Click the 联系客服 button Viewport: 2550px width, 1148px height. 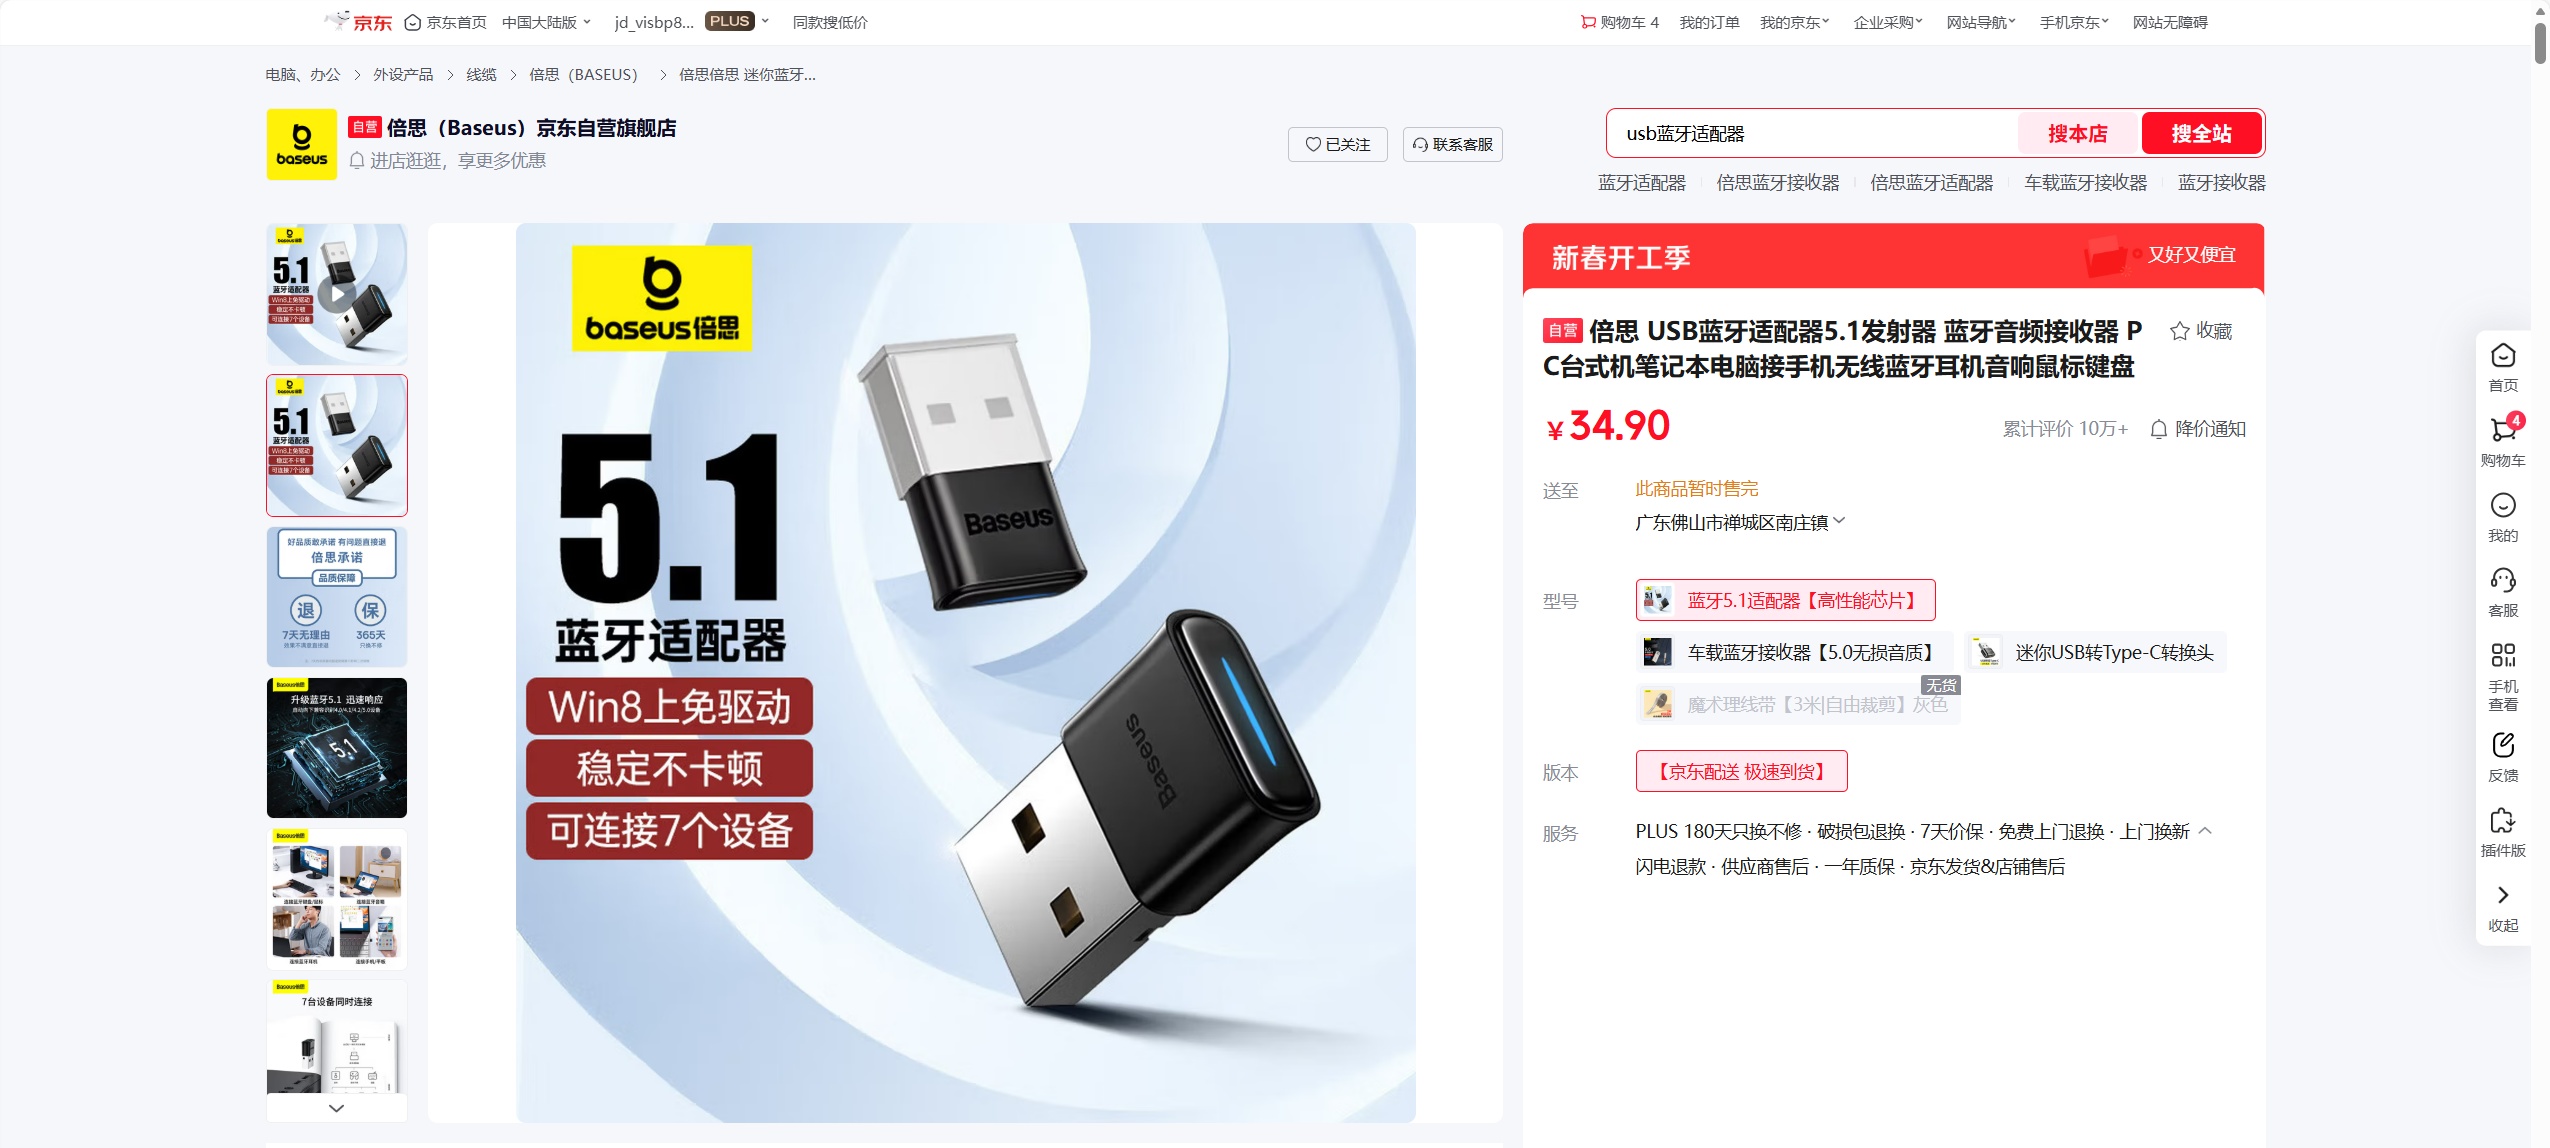pyautogui.click(x=1452, y=144)
